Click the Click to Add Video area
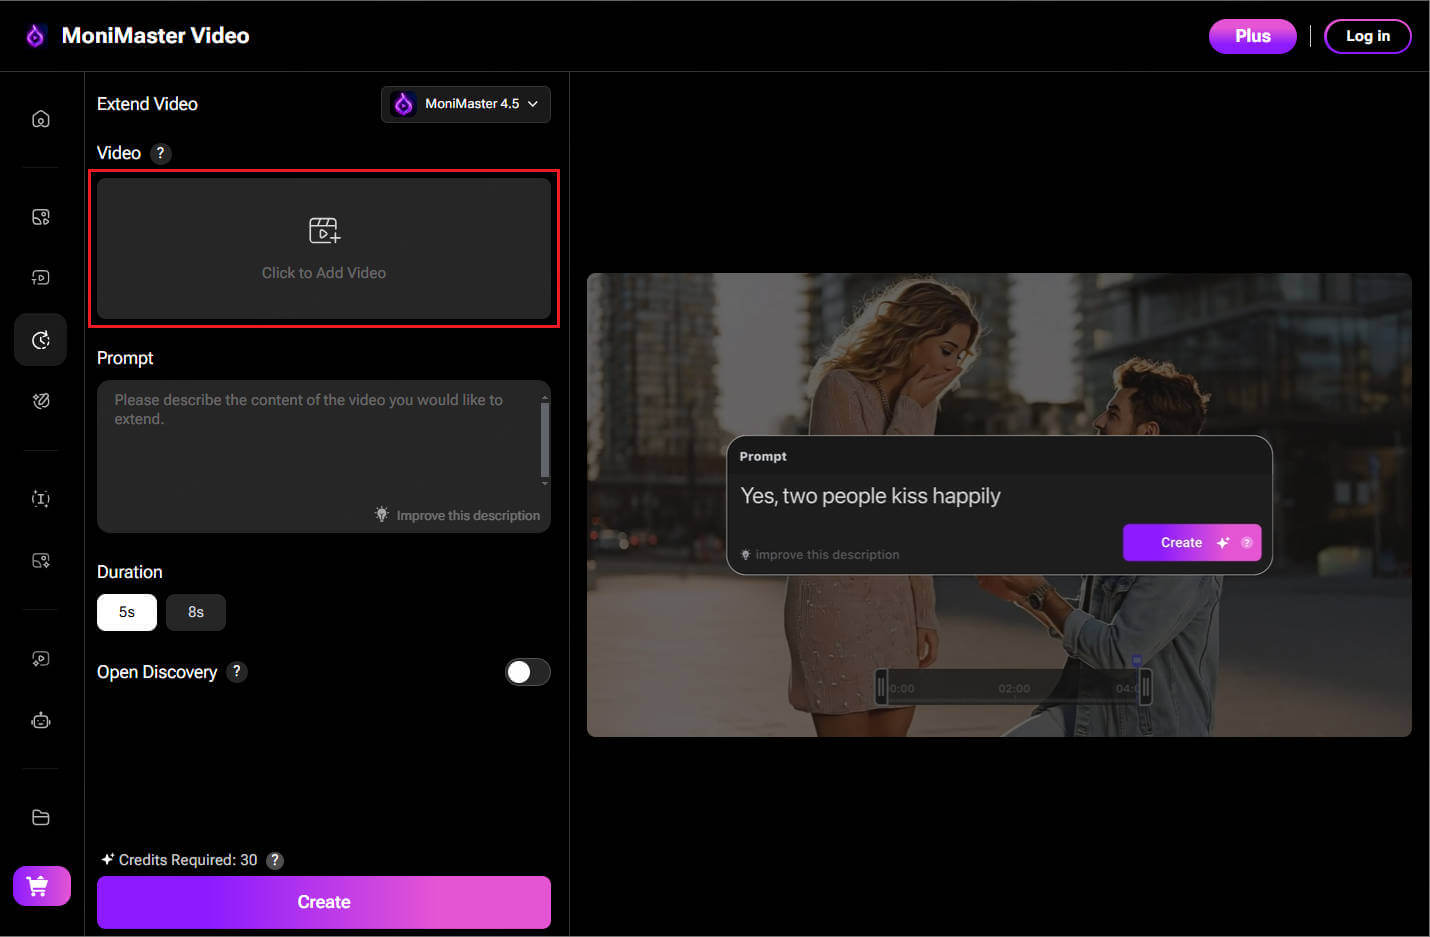 click(323, 249)
